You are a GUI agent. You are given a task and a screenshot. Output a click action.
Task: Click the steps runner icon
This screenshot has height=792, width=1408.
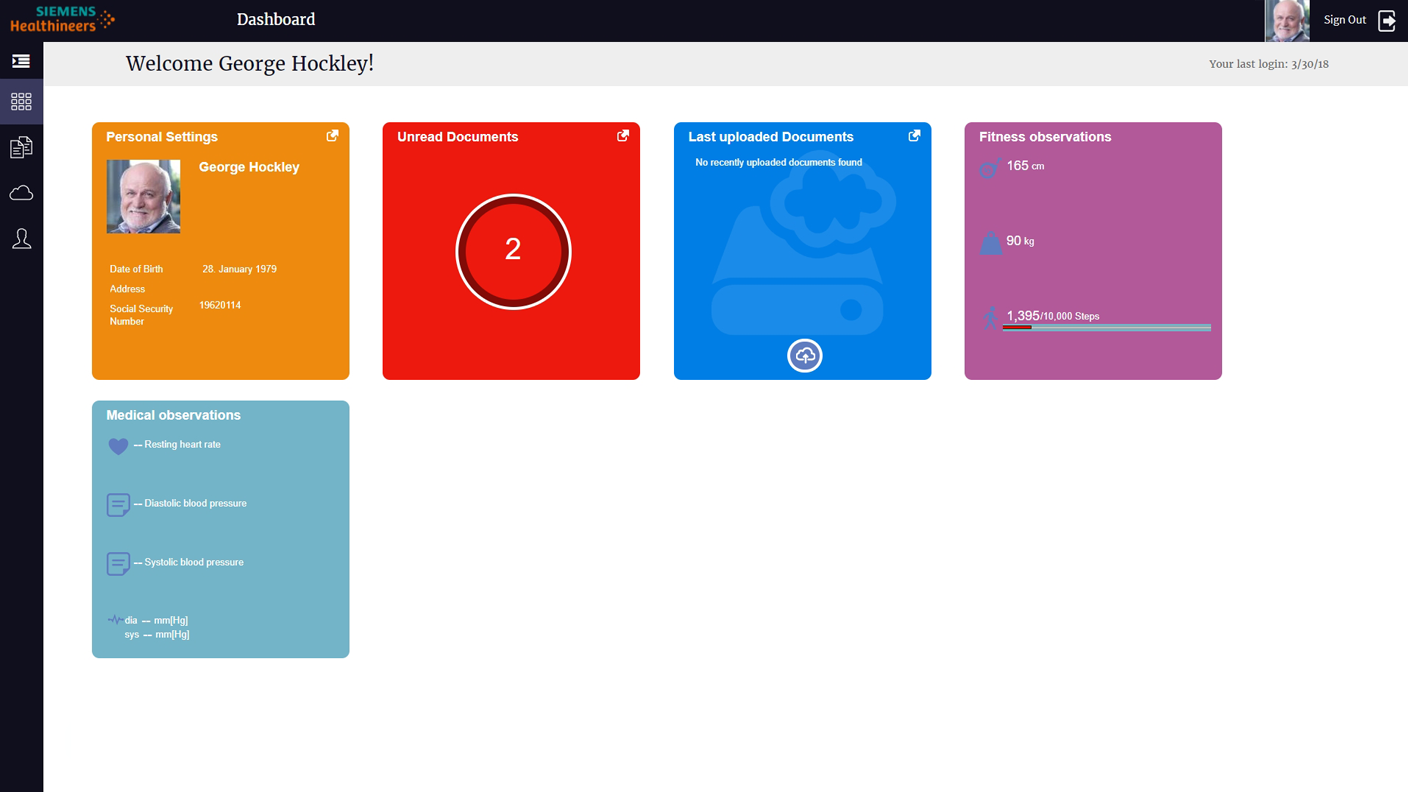(x=990, y=318)
